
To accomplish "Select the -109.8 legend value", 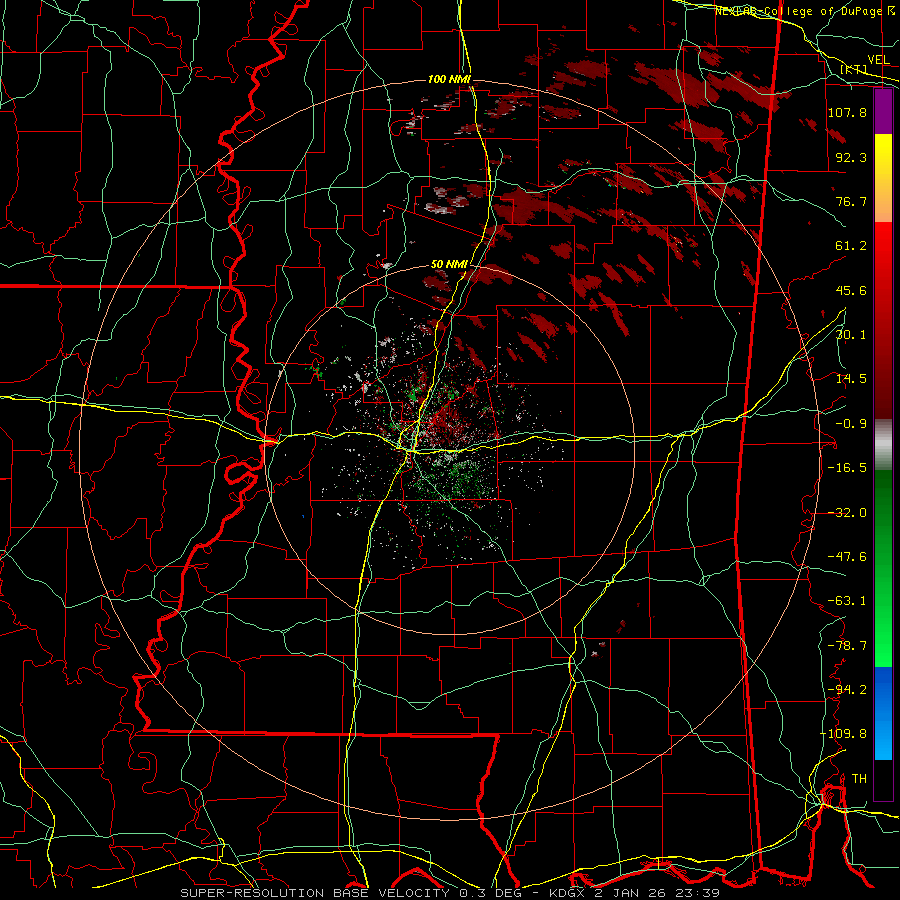I will 843,734.
